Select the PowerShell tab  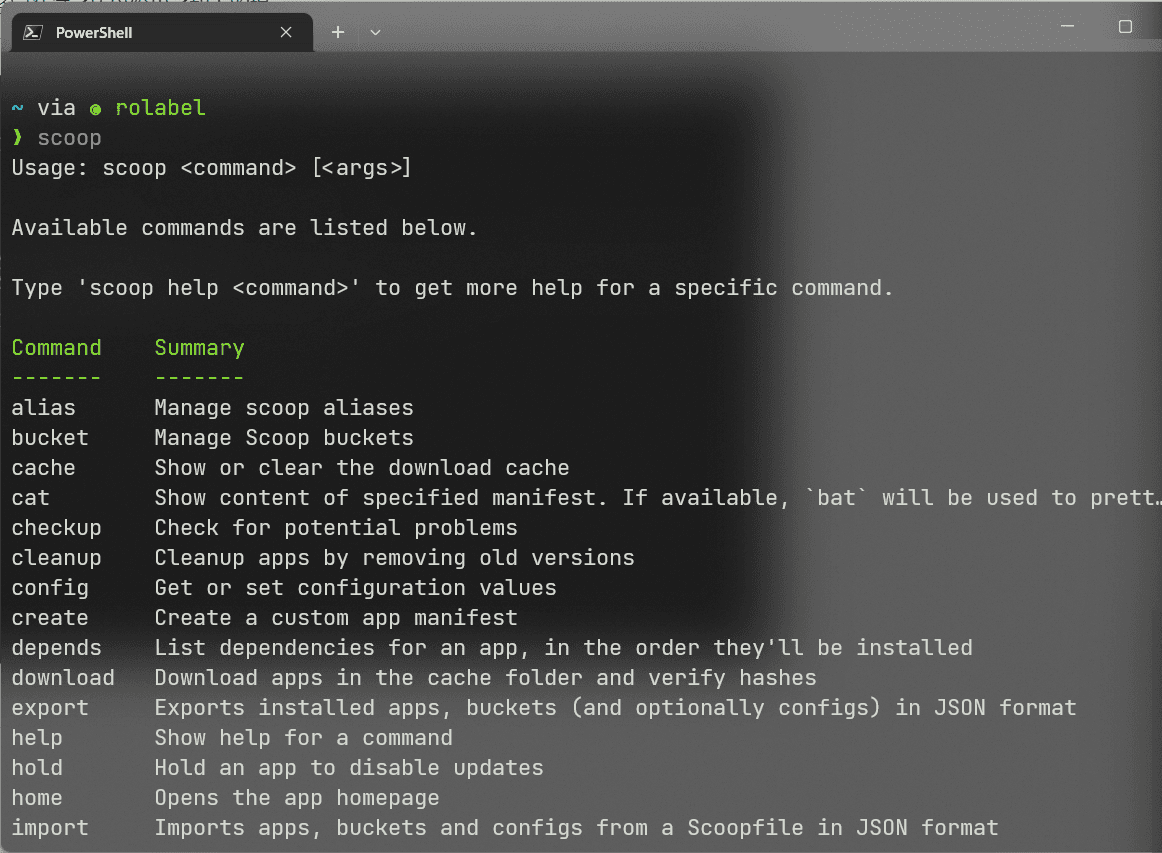[162, 33]
